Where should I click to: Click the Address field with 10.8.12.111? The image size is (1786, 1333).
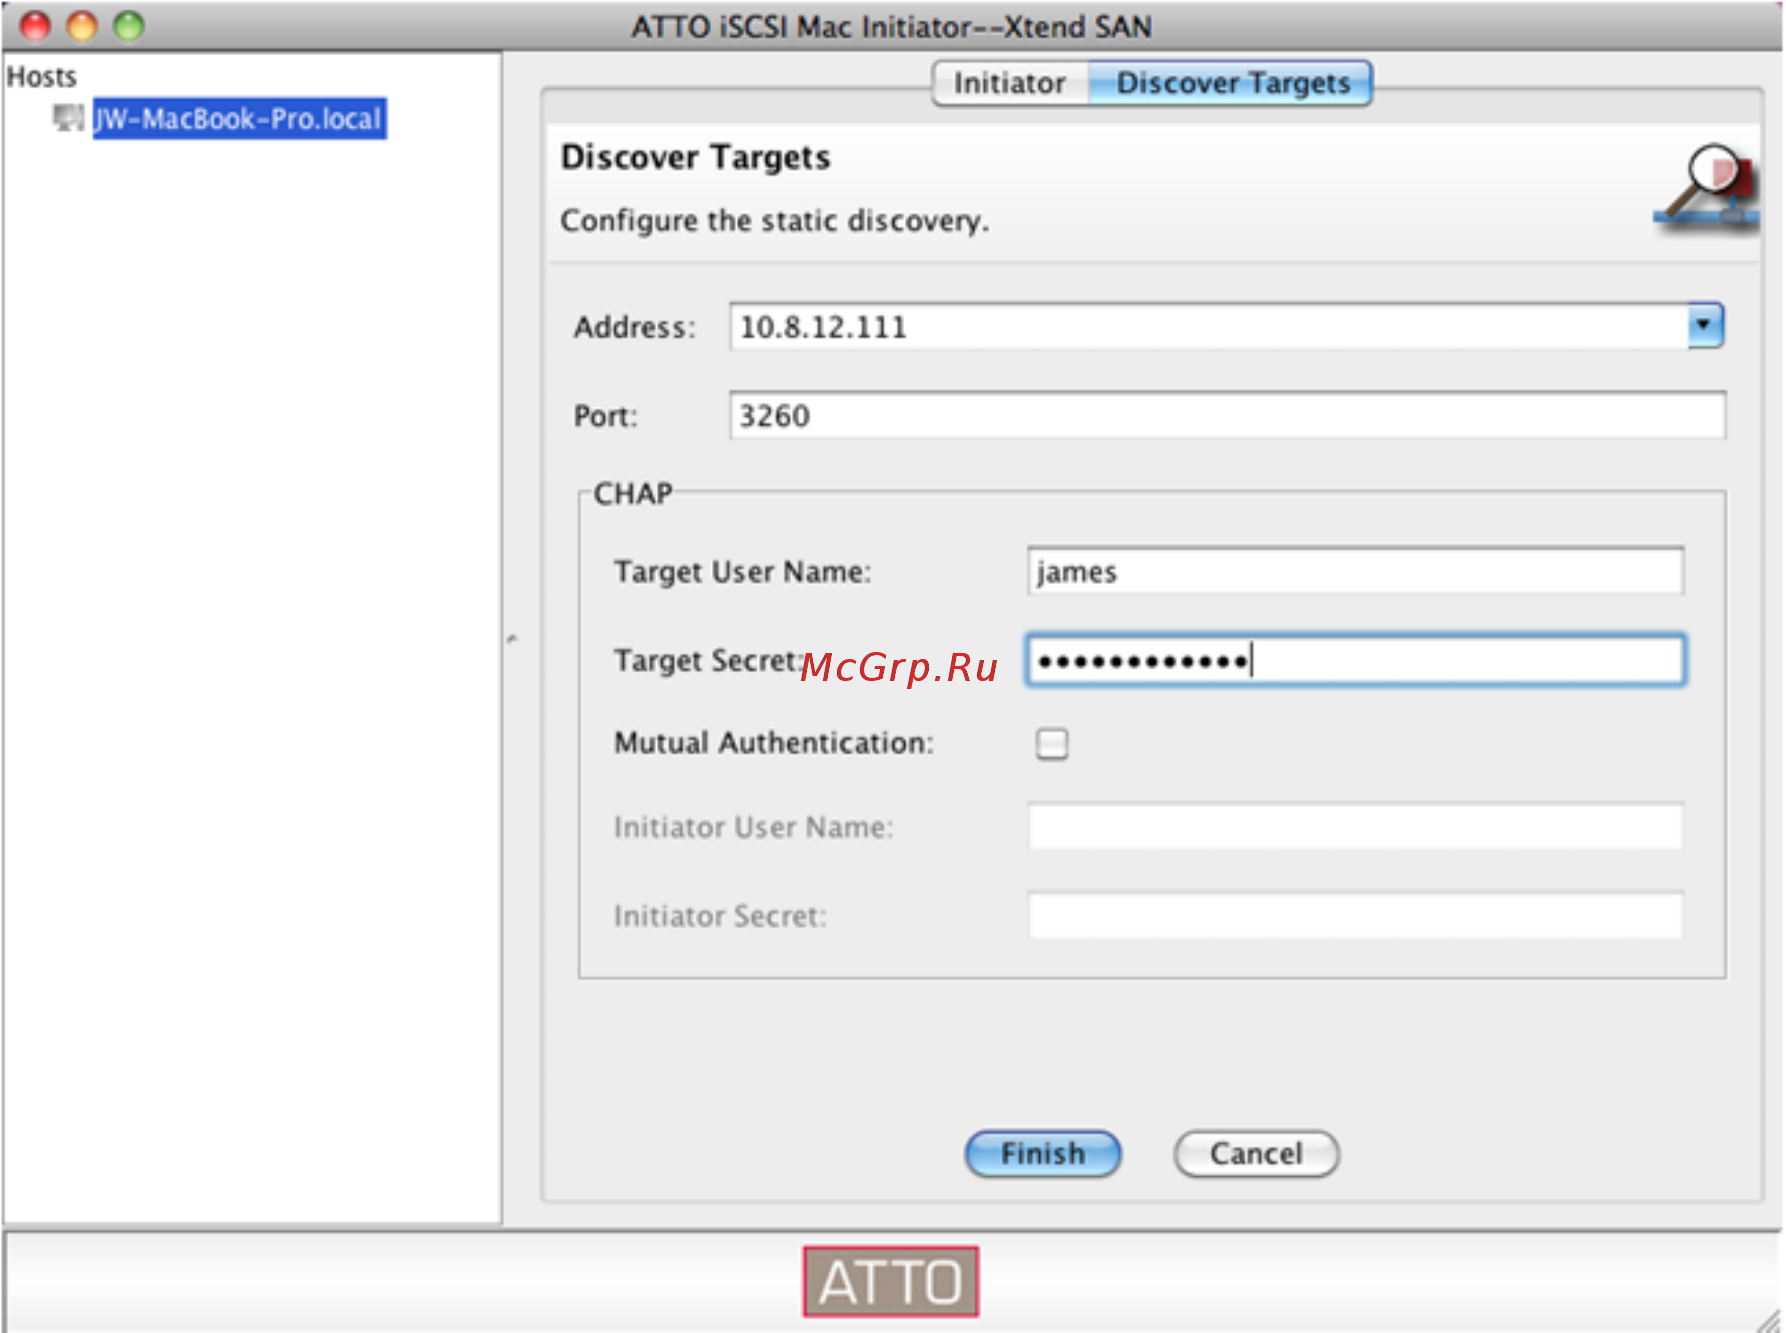point(1209,327)
